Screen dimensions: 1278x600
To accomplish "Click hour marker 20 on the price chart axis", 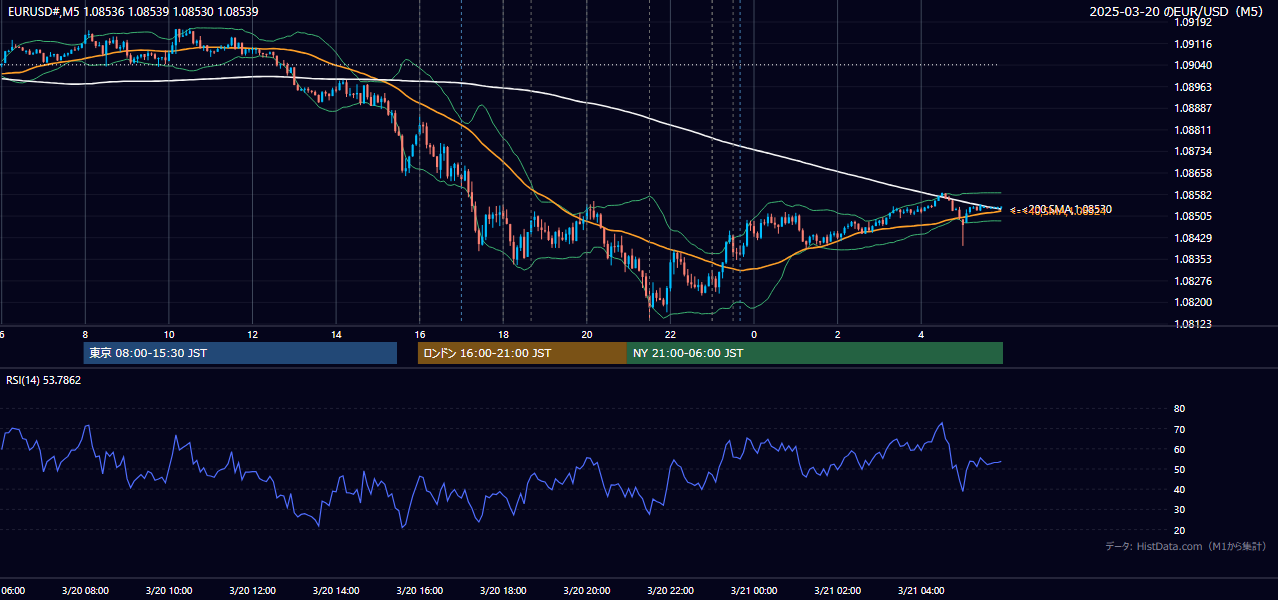I will tap(587, 335).
